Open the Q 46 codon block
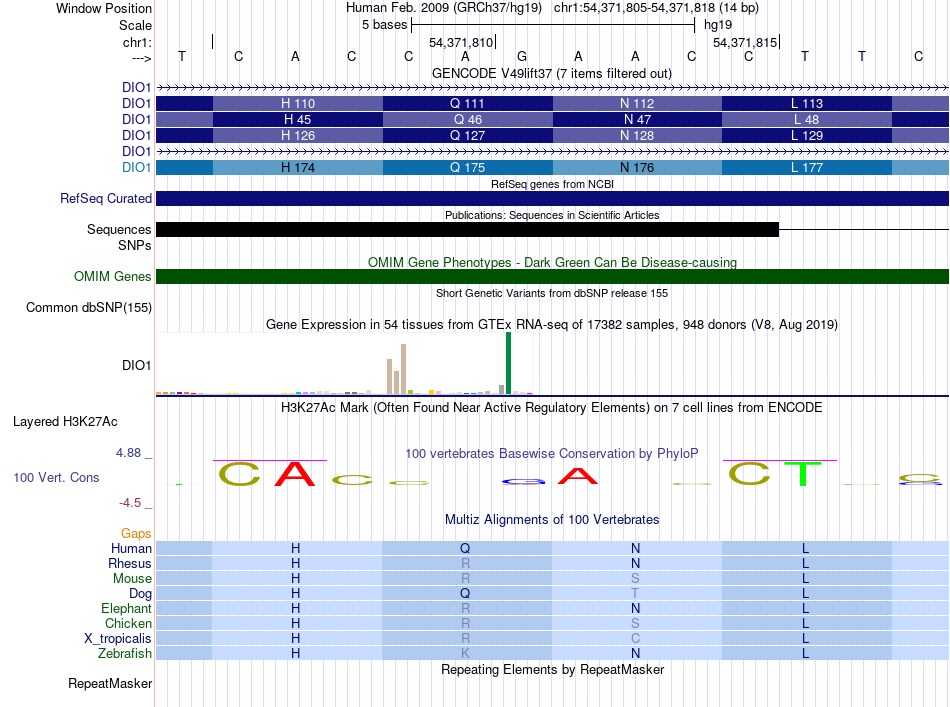Screen dimensions: 950x707 tap(468, 119)
